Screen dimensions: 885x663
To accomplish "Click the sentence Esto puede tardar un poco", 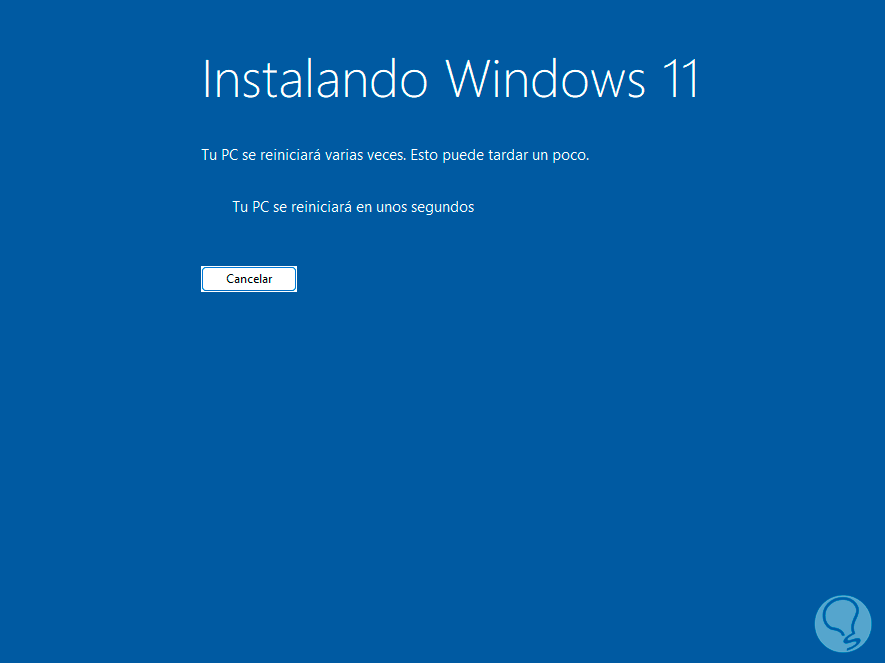I will 500,155.
